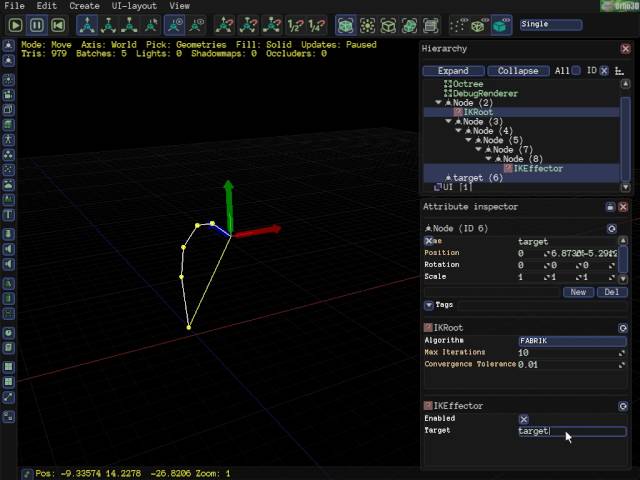Set fill mode to Point
This screenshot has width=640, height=480.
[458, 25]
